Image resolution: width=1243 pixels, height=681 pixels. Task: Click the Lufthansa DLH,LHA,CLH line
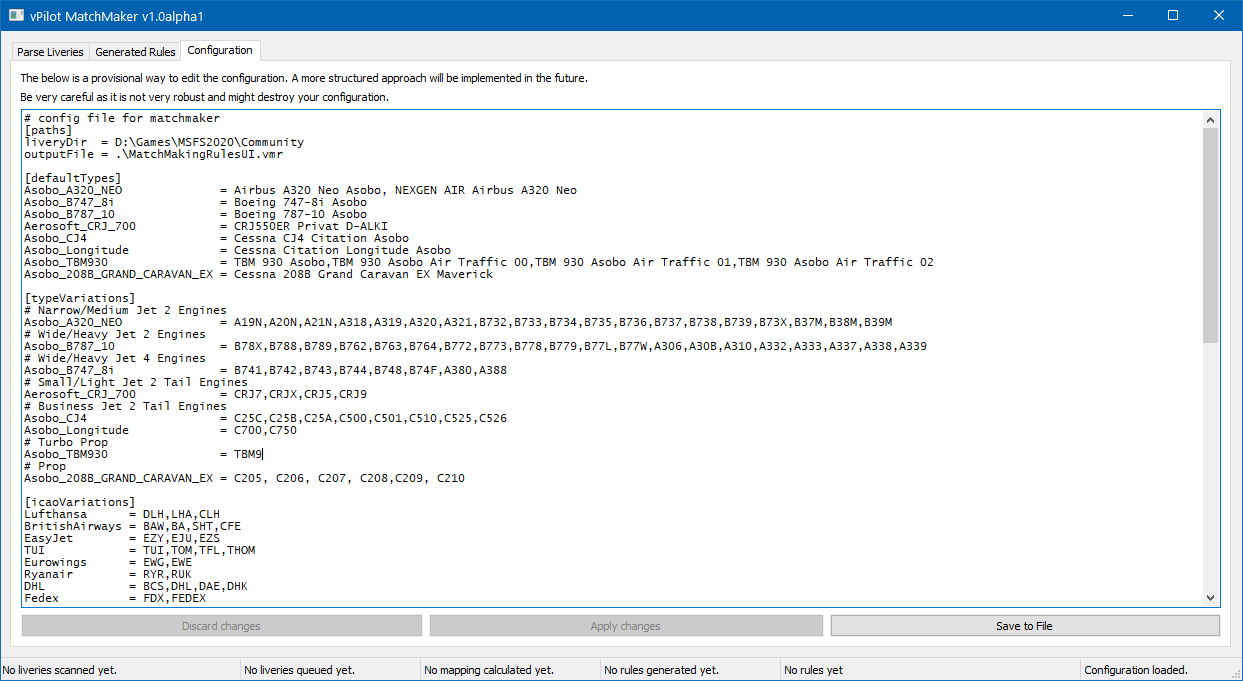coord(122,514)
